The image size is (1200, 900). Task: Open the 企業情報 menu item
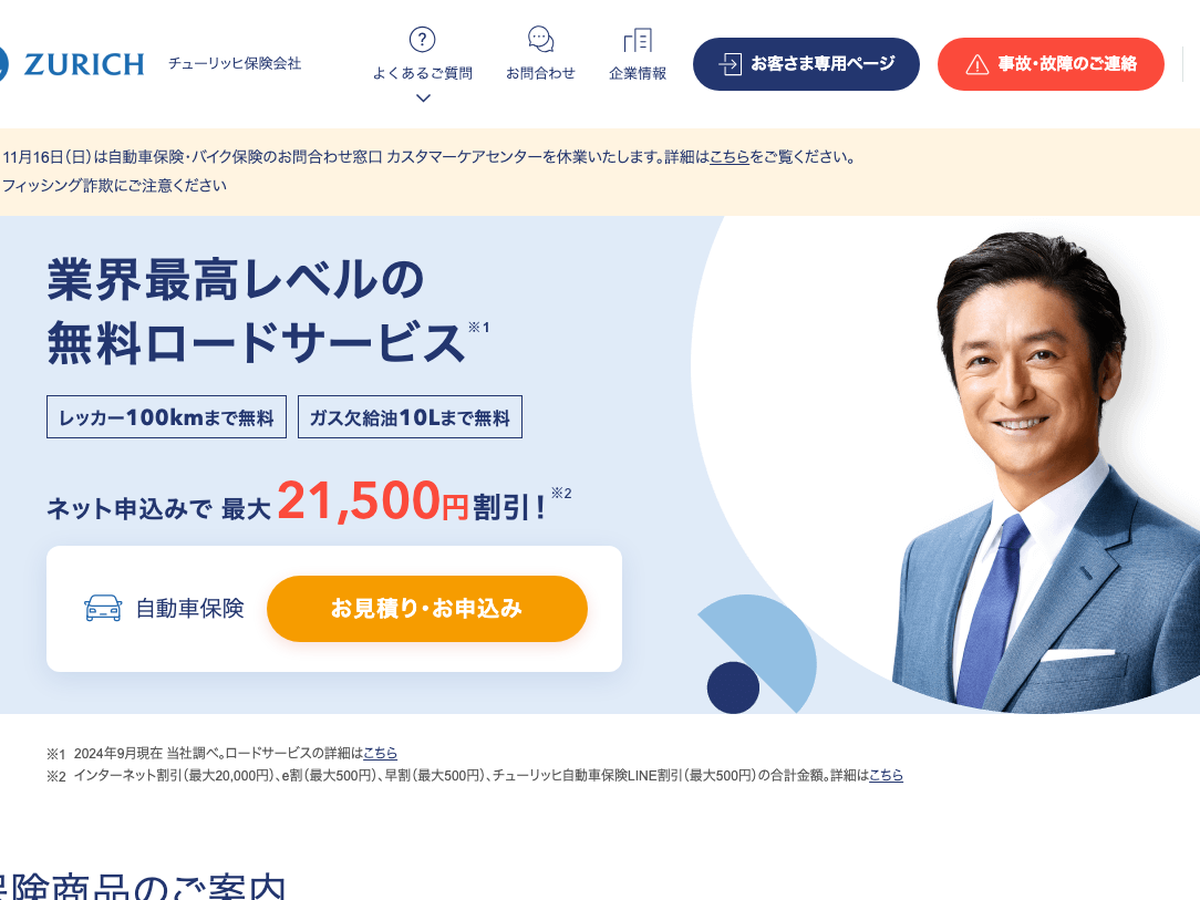click(637, 73)
